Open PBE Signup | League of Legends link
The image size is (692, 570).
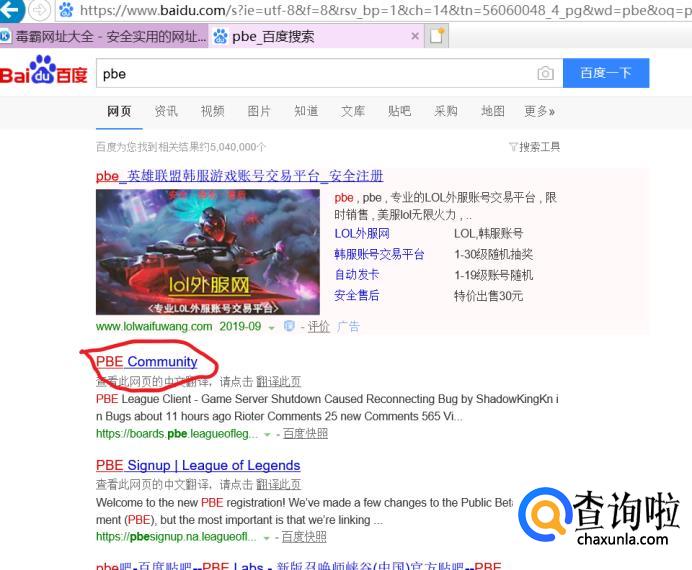[198, 465]
